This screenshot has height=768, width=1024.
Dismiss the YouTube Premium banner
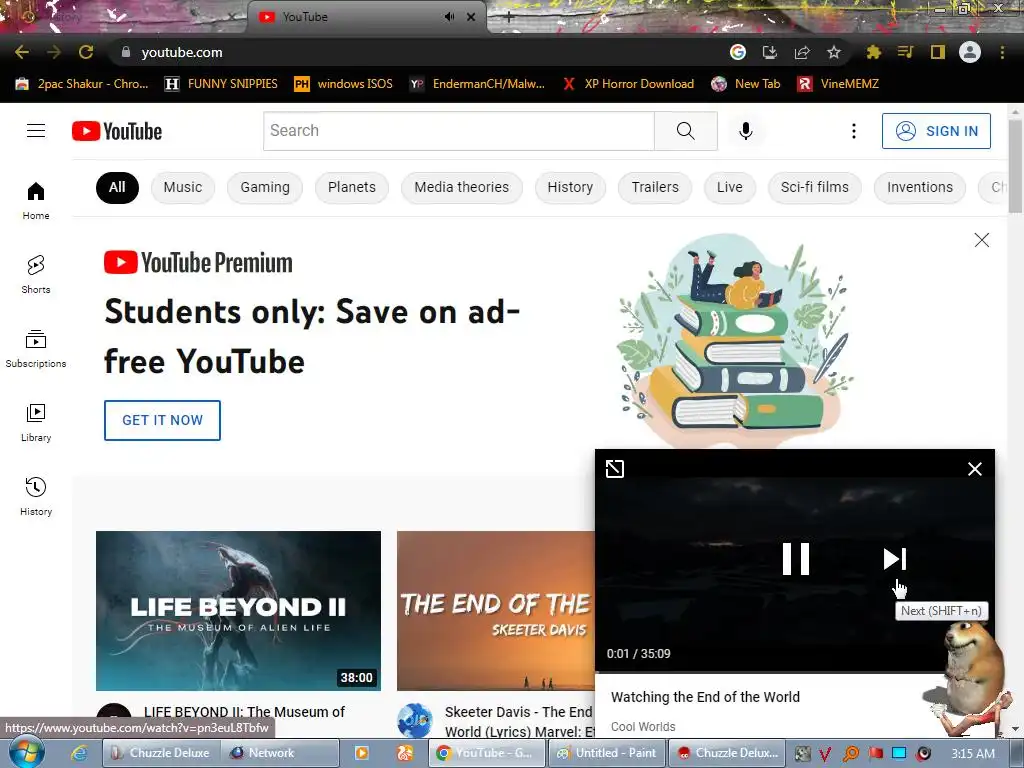(982, 240)
